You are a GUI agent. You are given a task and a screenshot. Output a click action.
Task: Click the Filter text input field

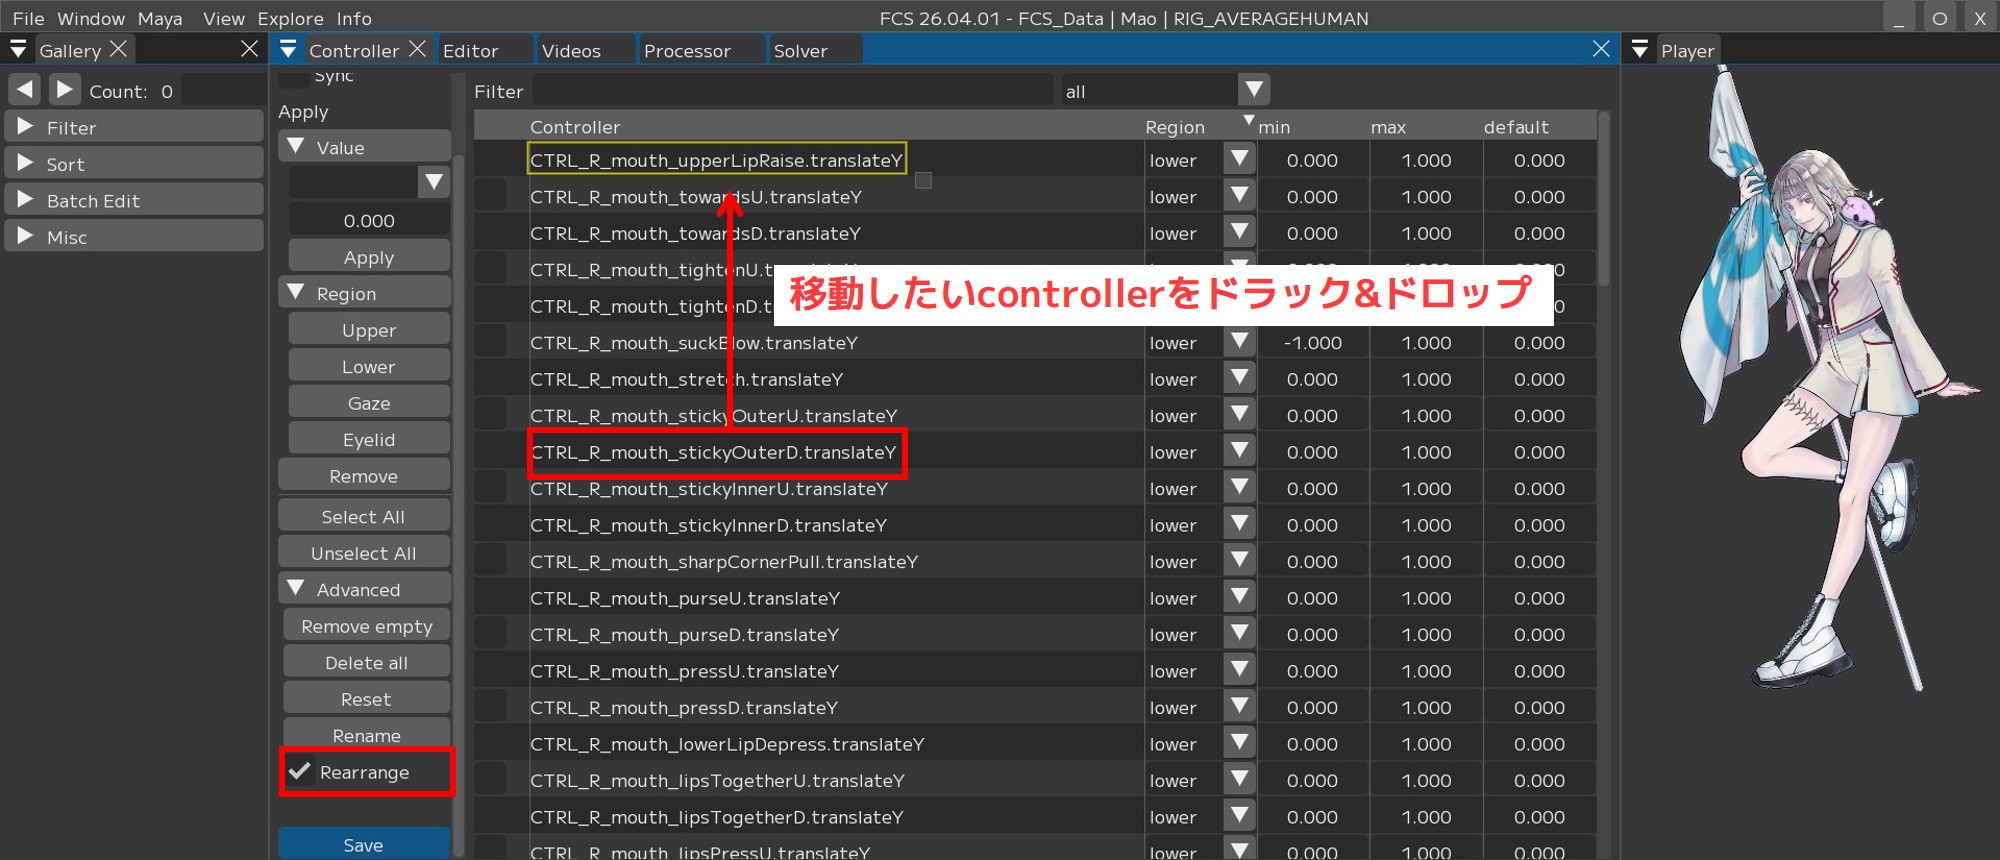(x=792, y=91)
